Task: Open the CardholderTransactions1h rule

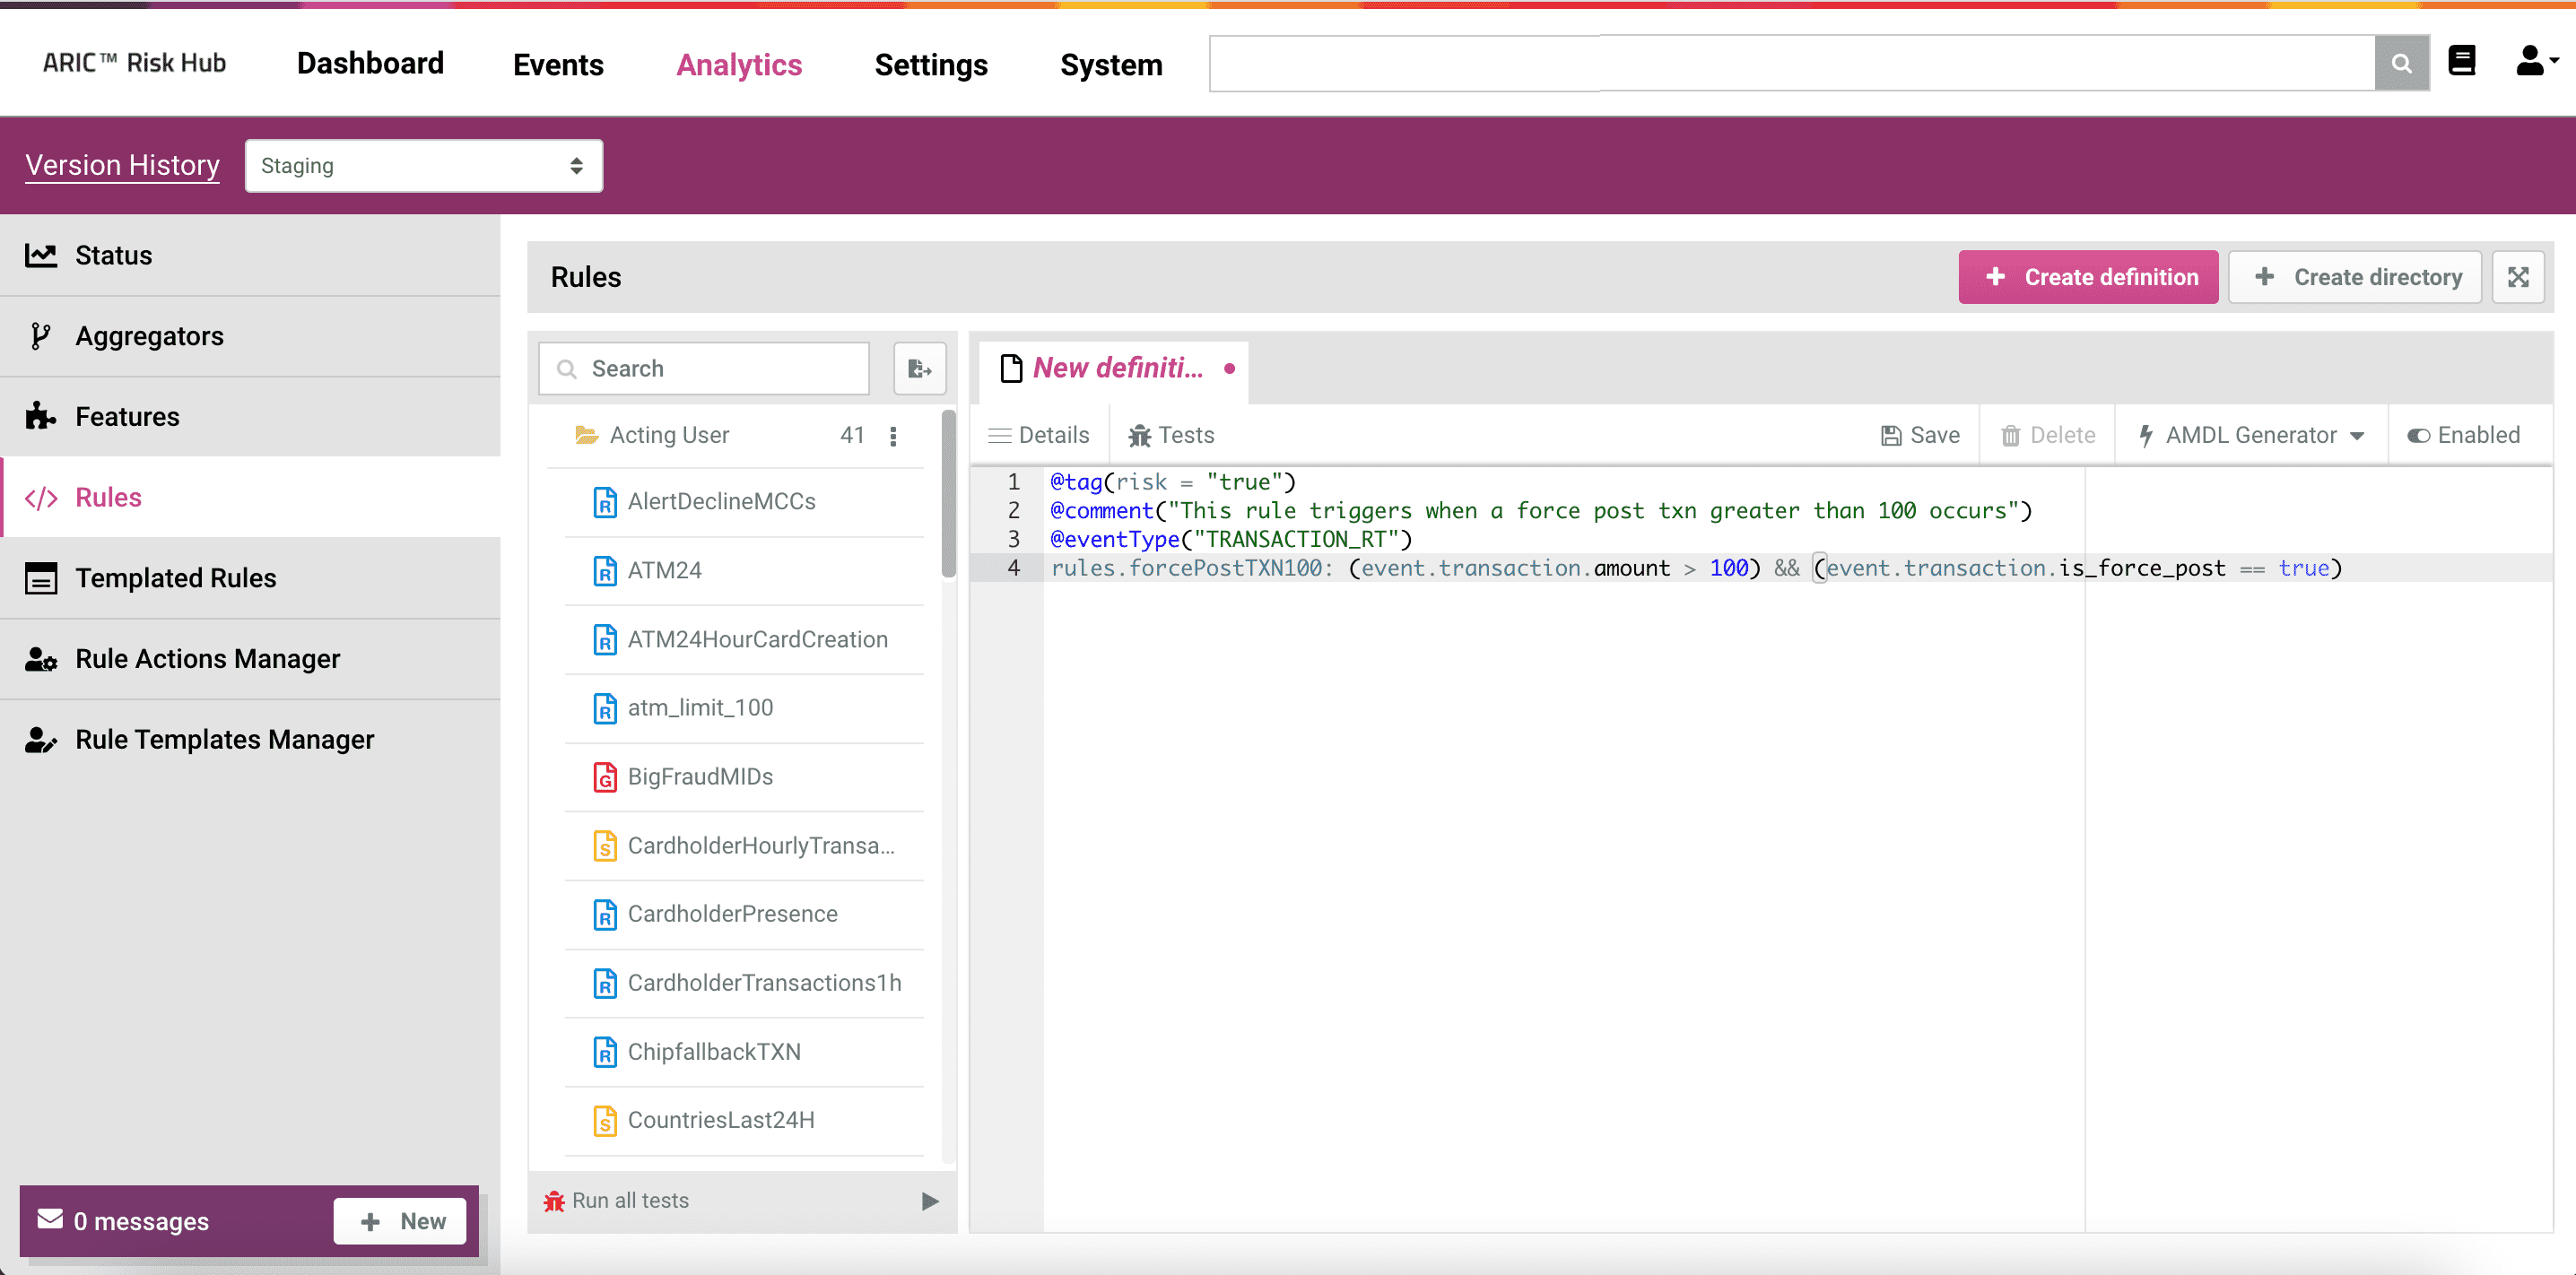Action: click(x=744, y=983)
